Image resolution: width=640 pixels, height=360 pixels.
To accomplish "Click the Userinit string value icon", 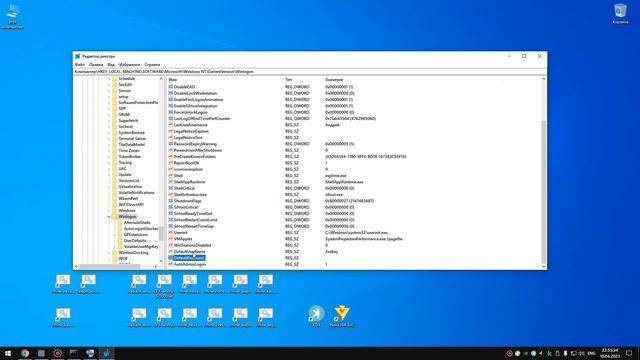I will tap(171, 233).
